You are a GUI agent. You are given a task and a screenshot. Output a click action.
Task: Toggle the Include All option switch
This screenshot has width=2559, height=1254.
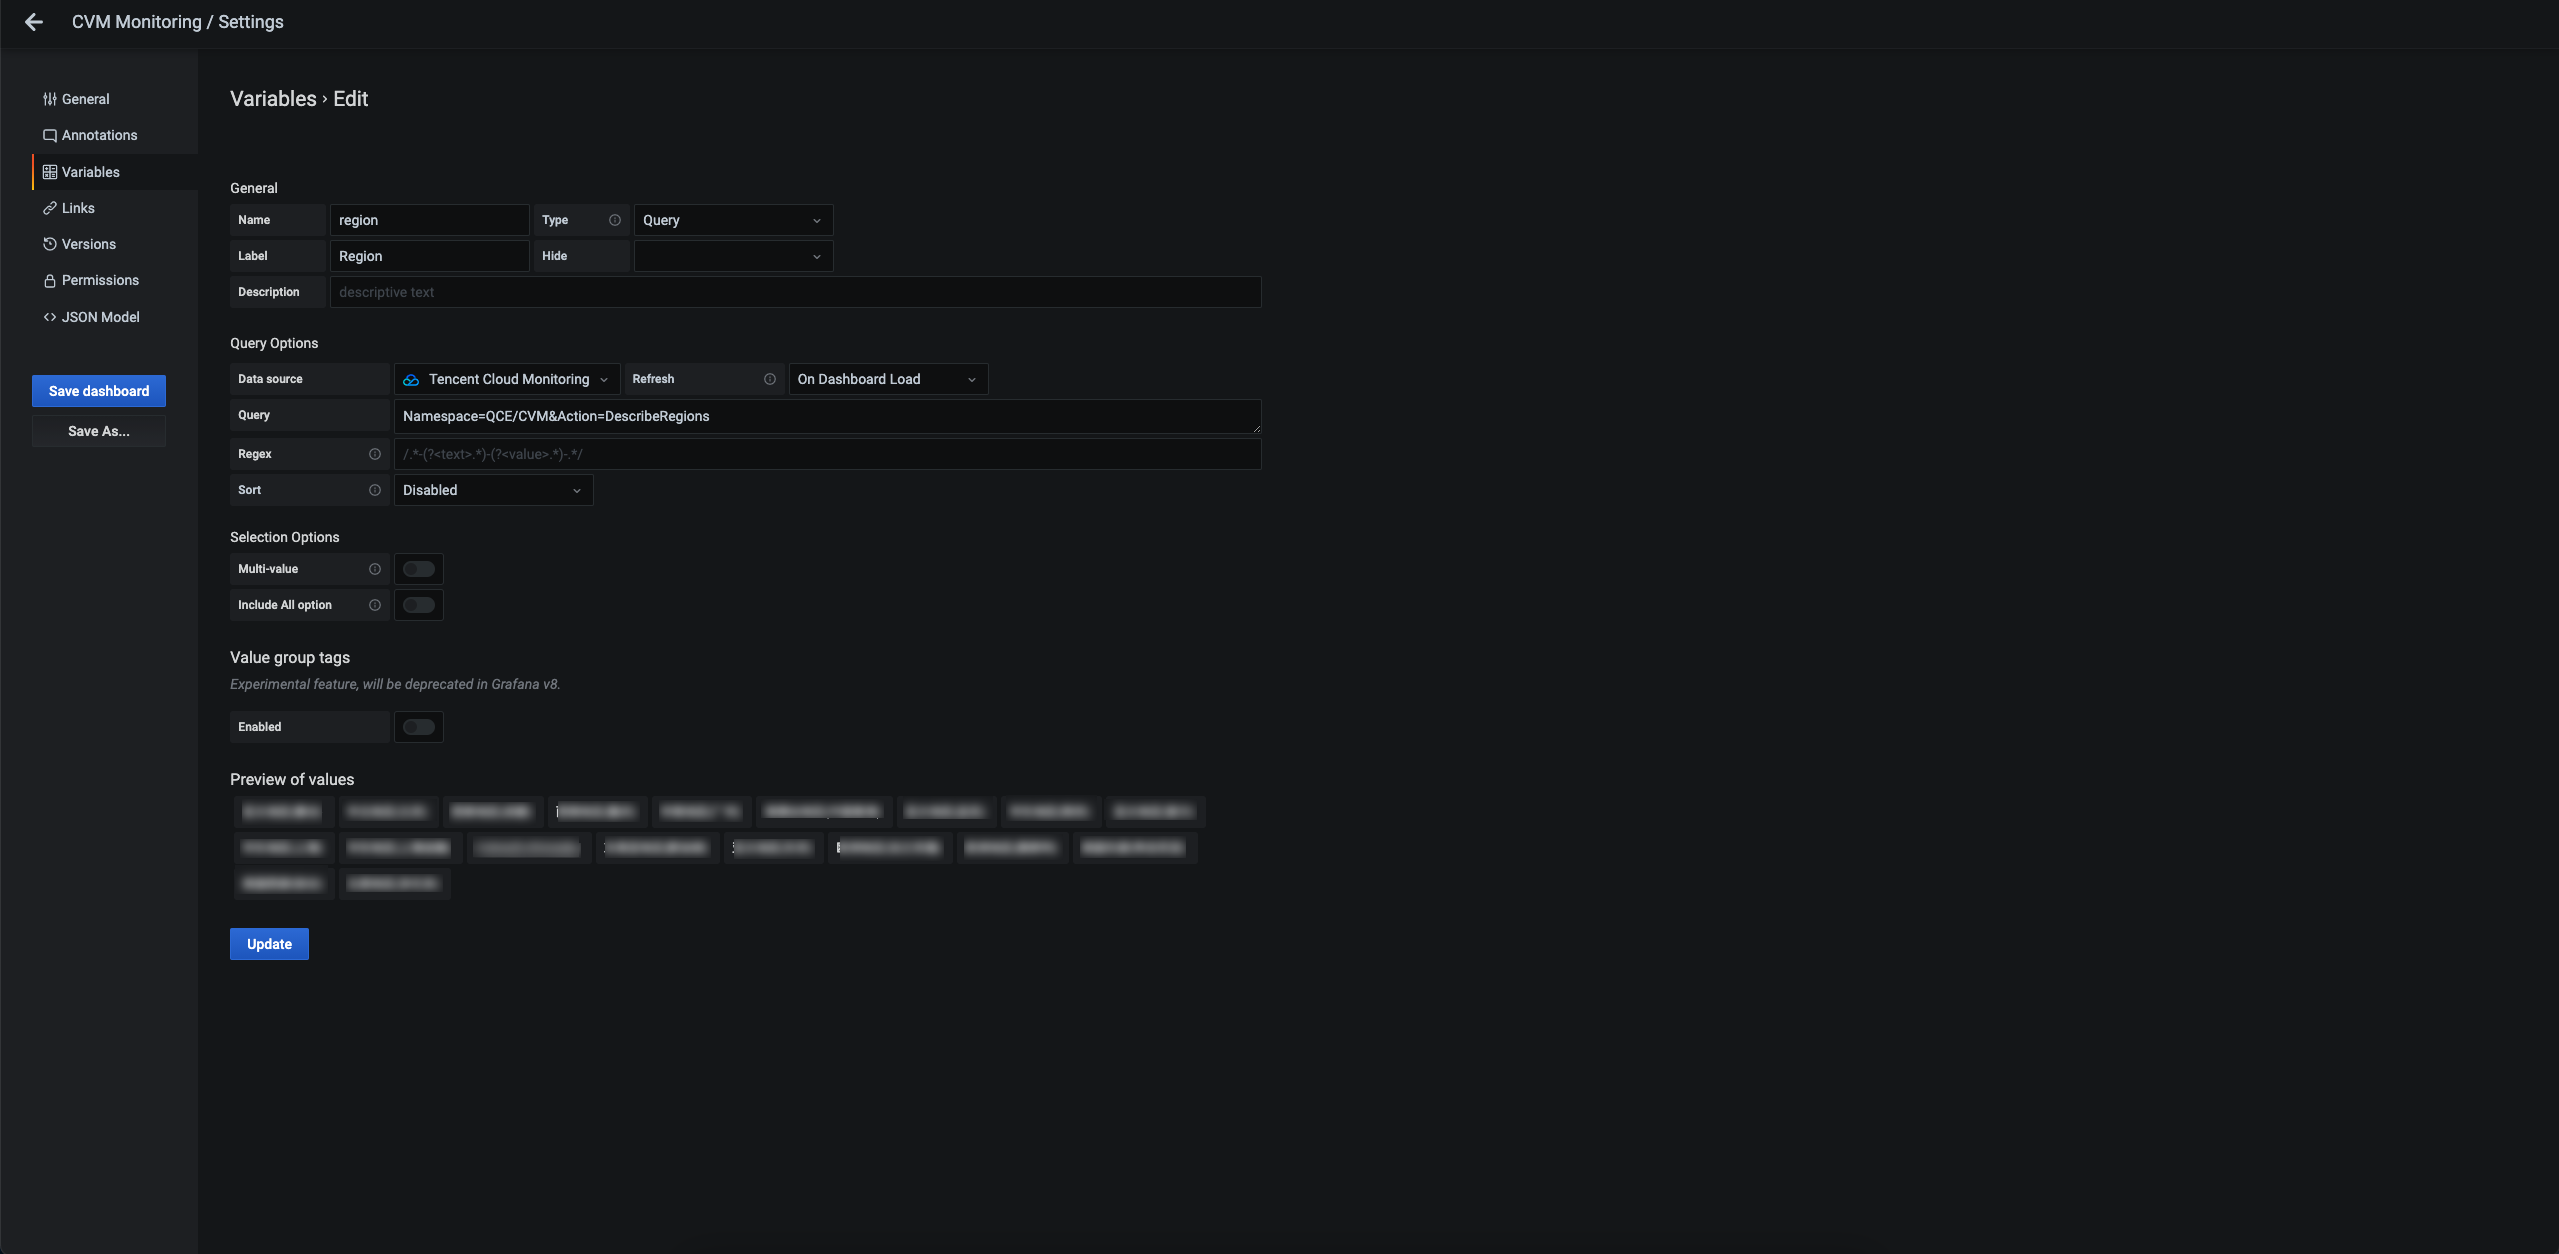419,605
